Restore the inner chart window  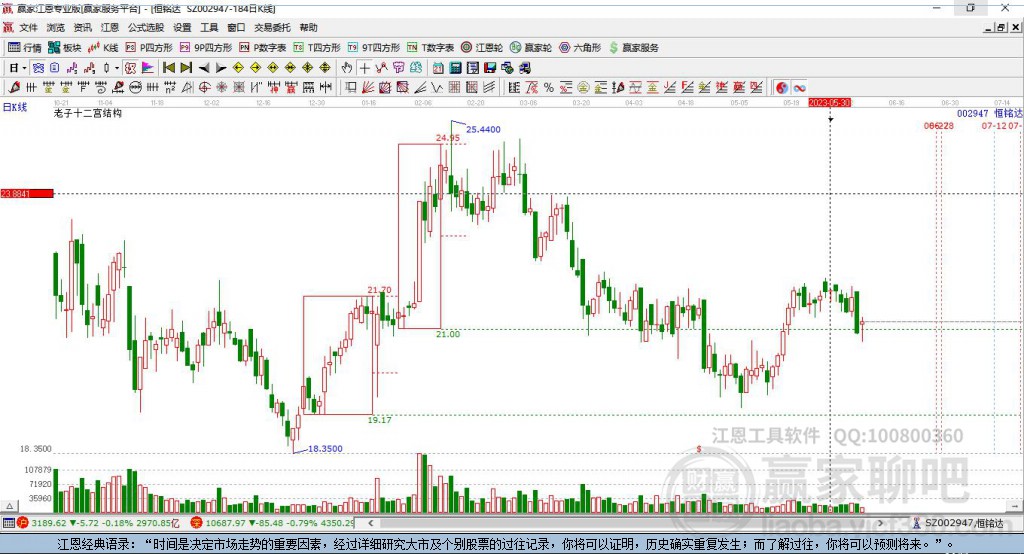1001,27
